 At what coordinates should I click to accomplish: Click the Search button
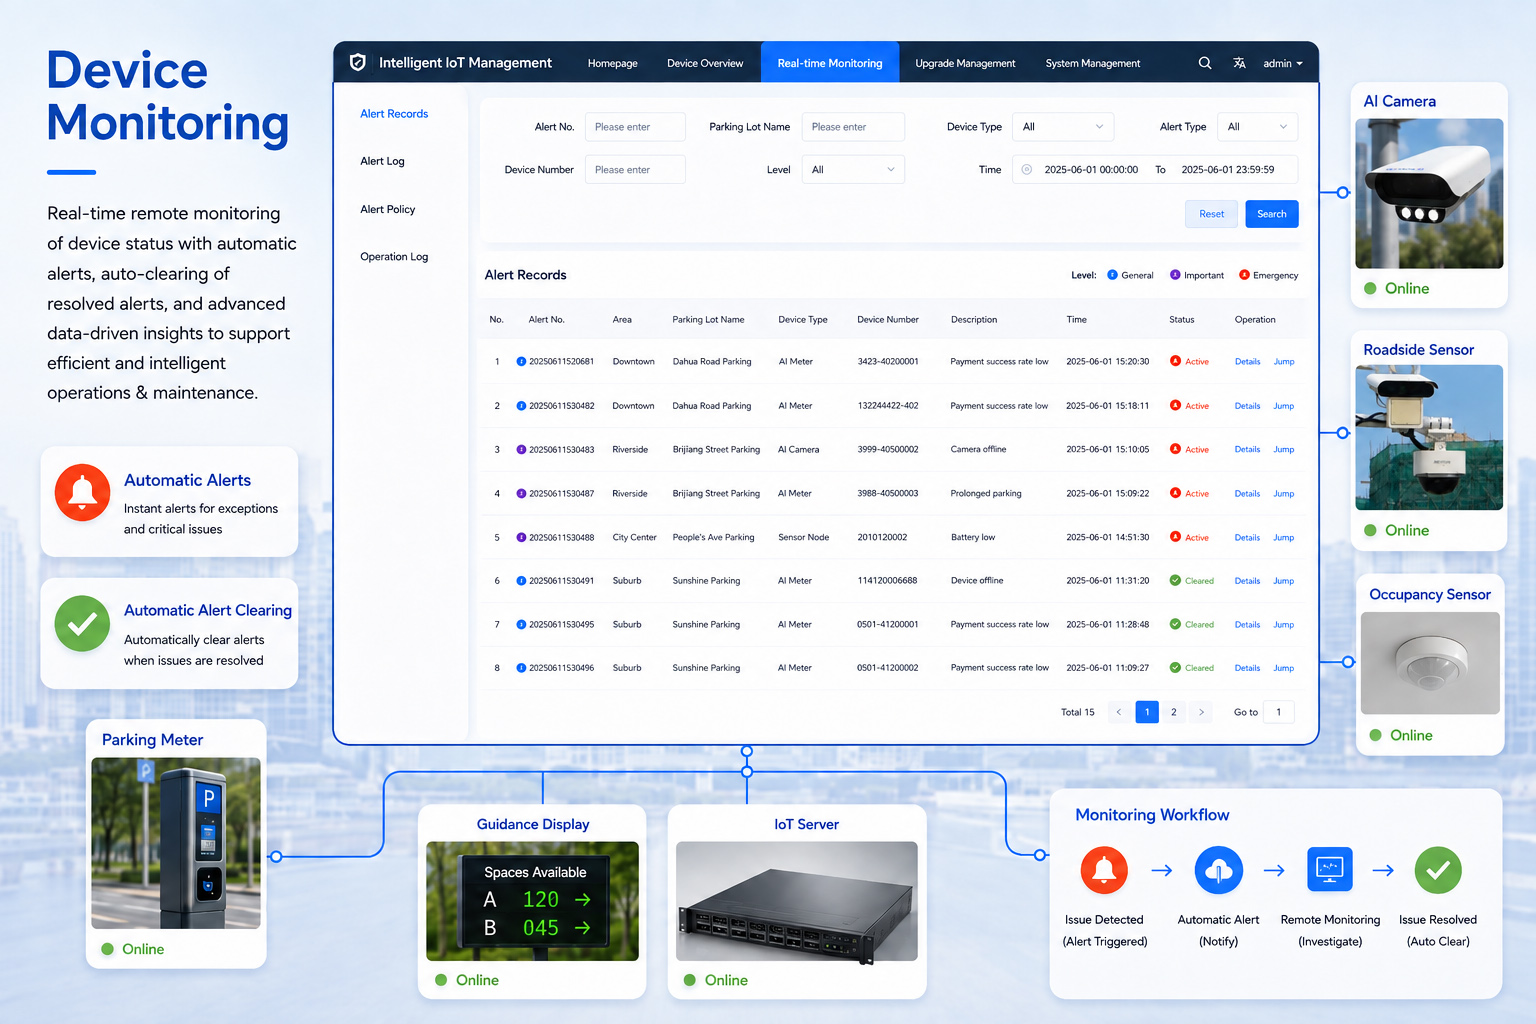(x=1272, y=214)
